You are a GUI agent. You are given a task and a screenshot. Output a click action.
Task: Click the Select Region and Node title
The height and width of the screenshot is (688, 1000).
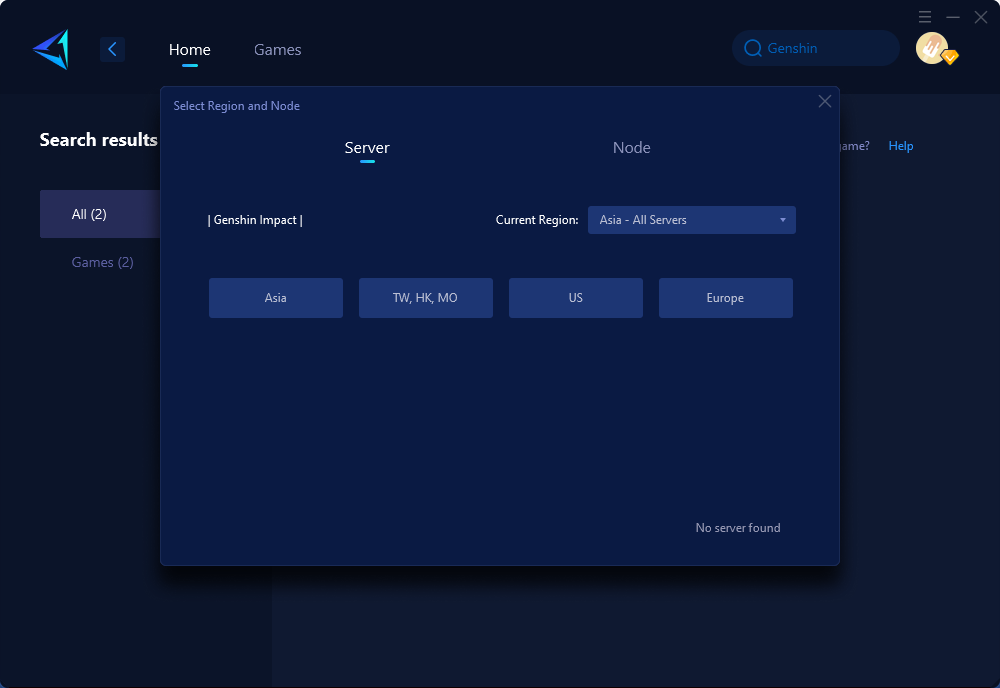click(x=237, y=106)
